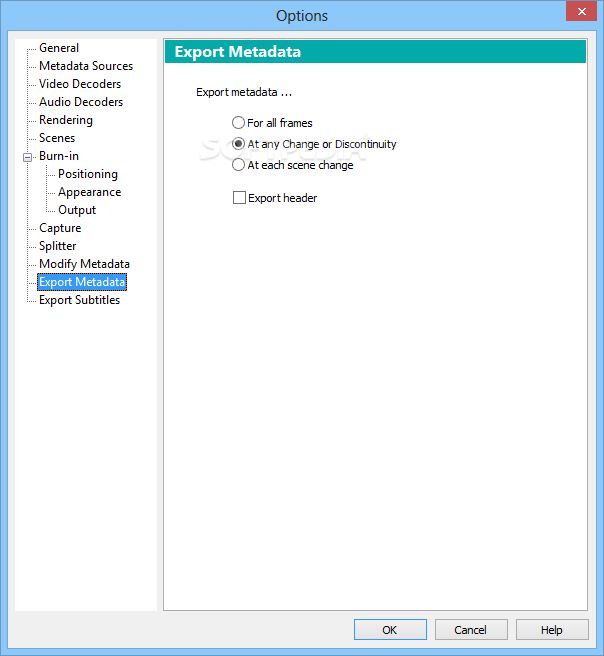
Task: Go to Capture settings
Action: point(60,228)
